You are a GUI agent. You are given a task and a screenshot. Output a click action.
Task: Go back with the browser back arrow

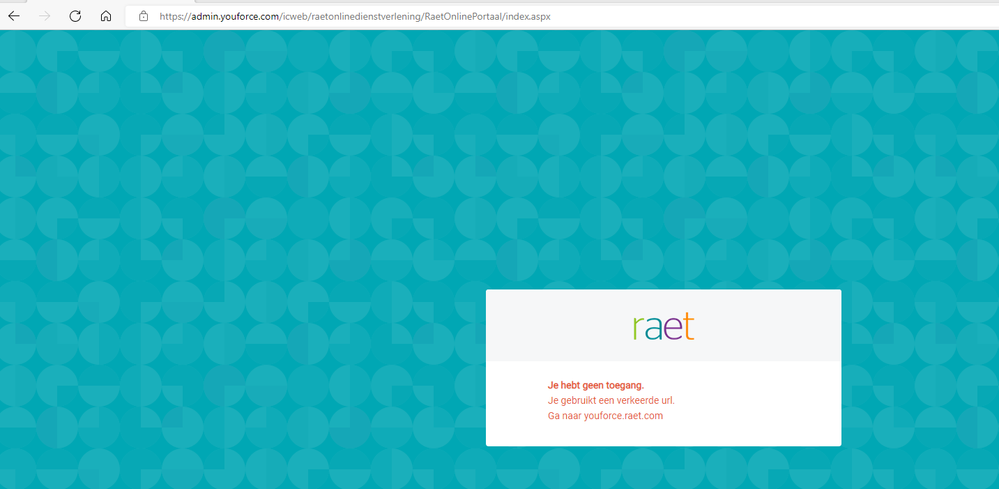click(14, 16)
